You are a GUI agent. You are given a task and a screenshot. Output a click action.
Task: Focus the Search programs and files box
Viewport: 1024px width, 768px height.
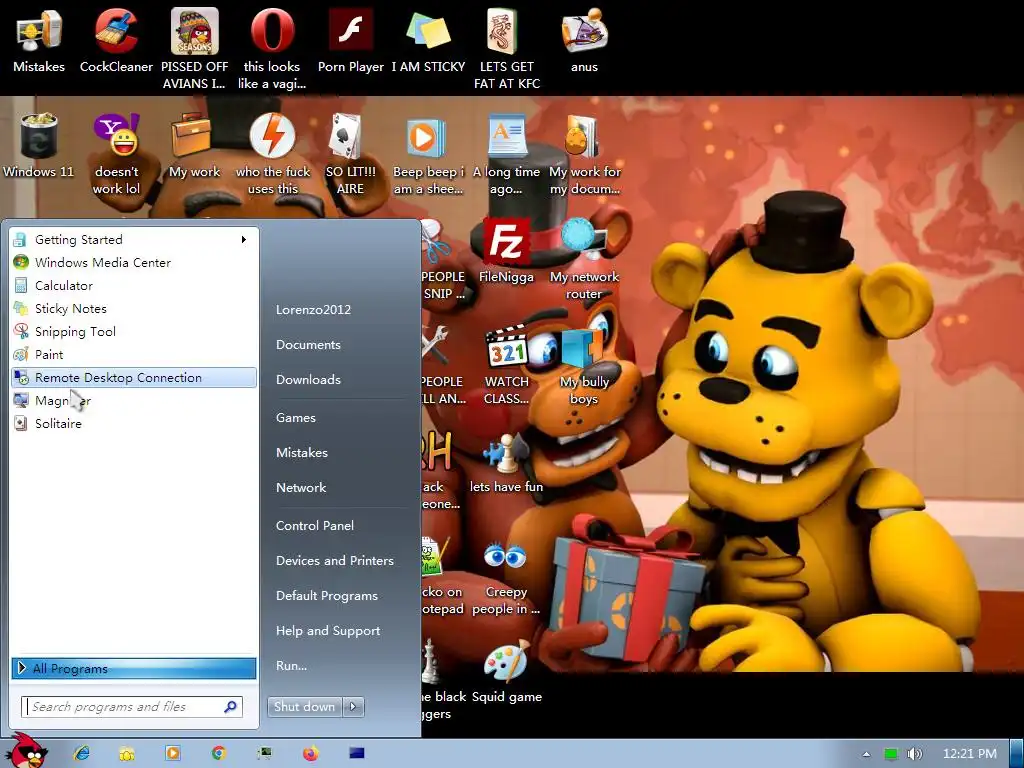pyautogui.click(x=132, y=707)
